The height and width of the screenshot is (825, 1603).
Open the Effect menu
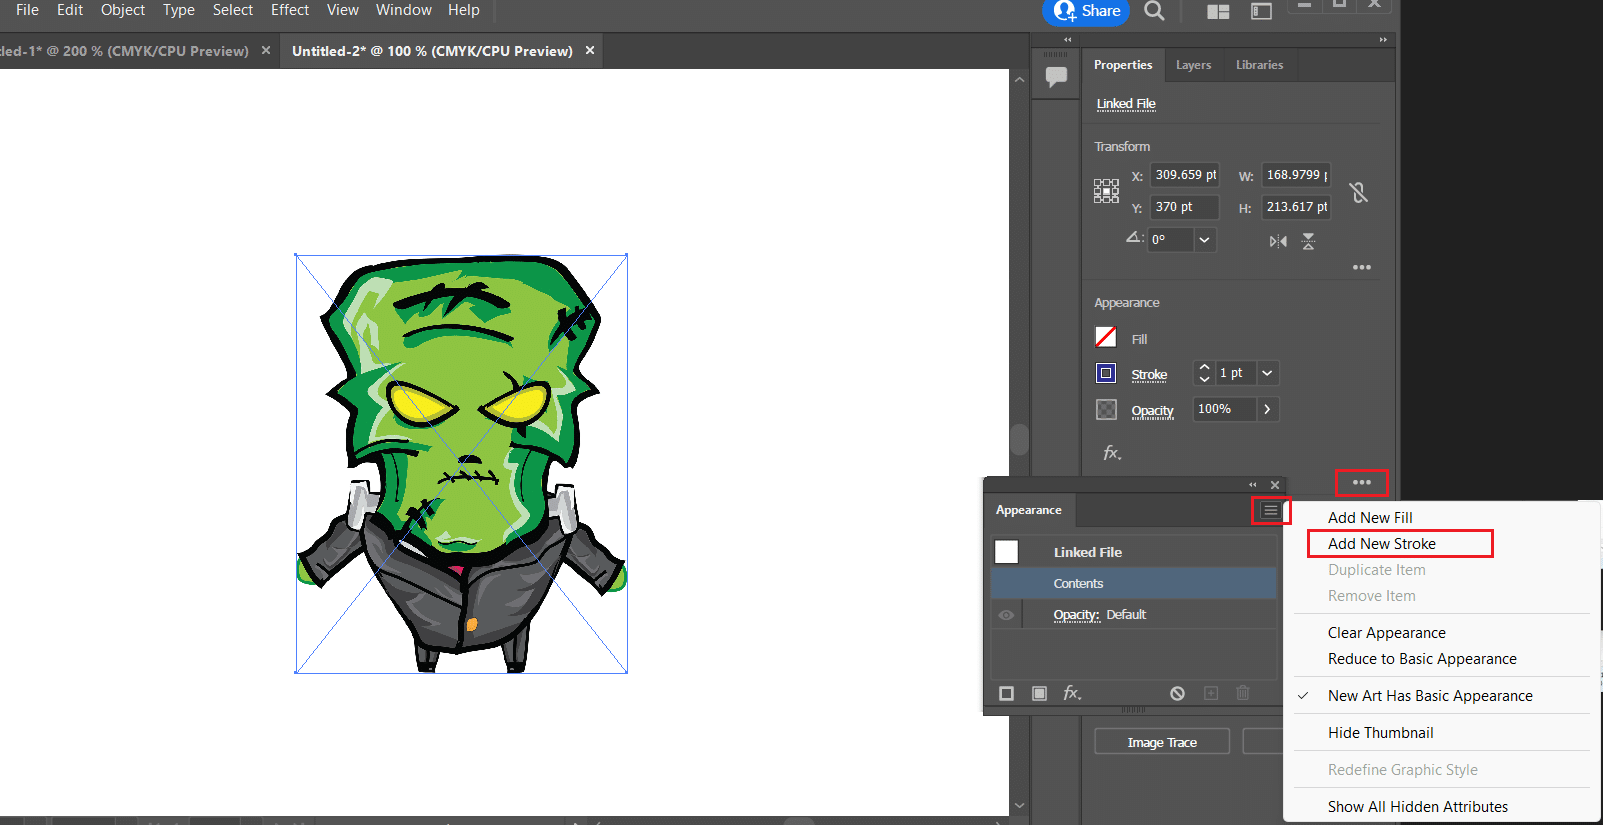pyautogui.click(x=290, y=10)
